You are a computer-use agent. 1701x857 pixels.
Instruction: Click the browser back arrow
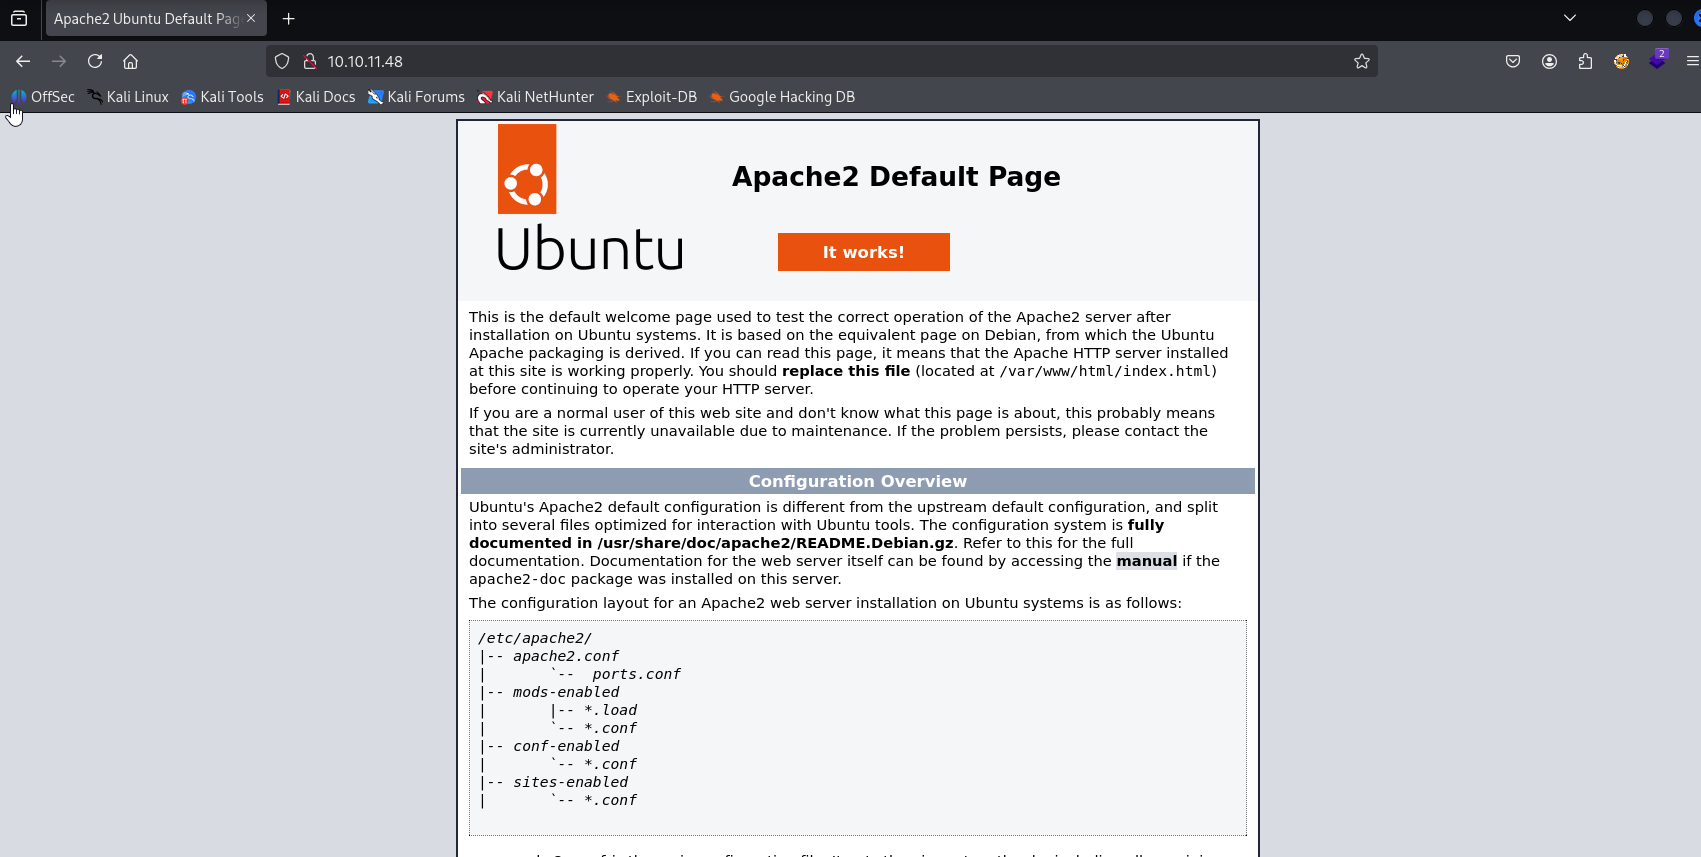coord(23,61)
